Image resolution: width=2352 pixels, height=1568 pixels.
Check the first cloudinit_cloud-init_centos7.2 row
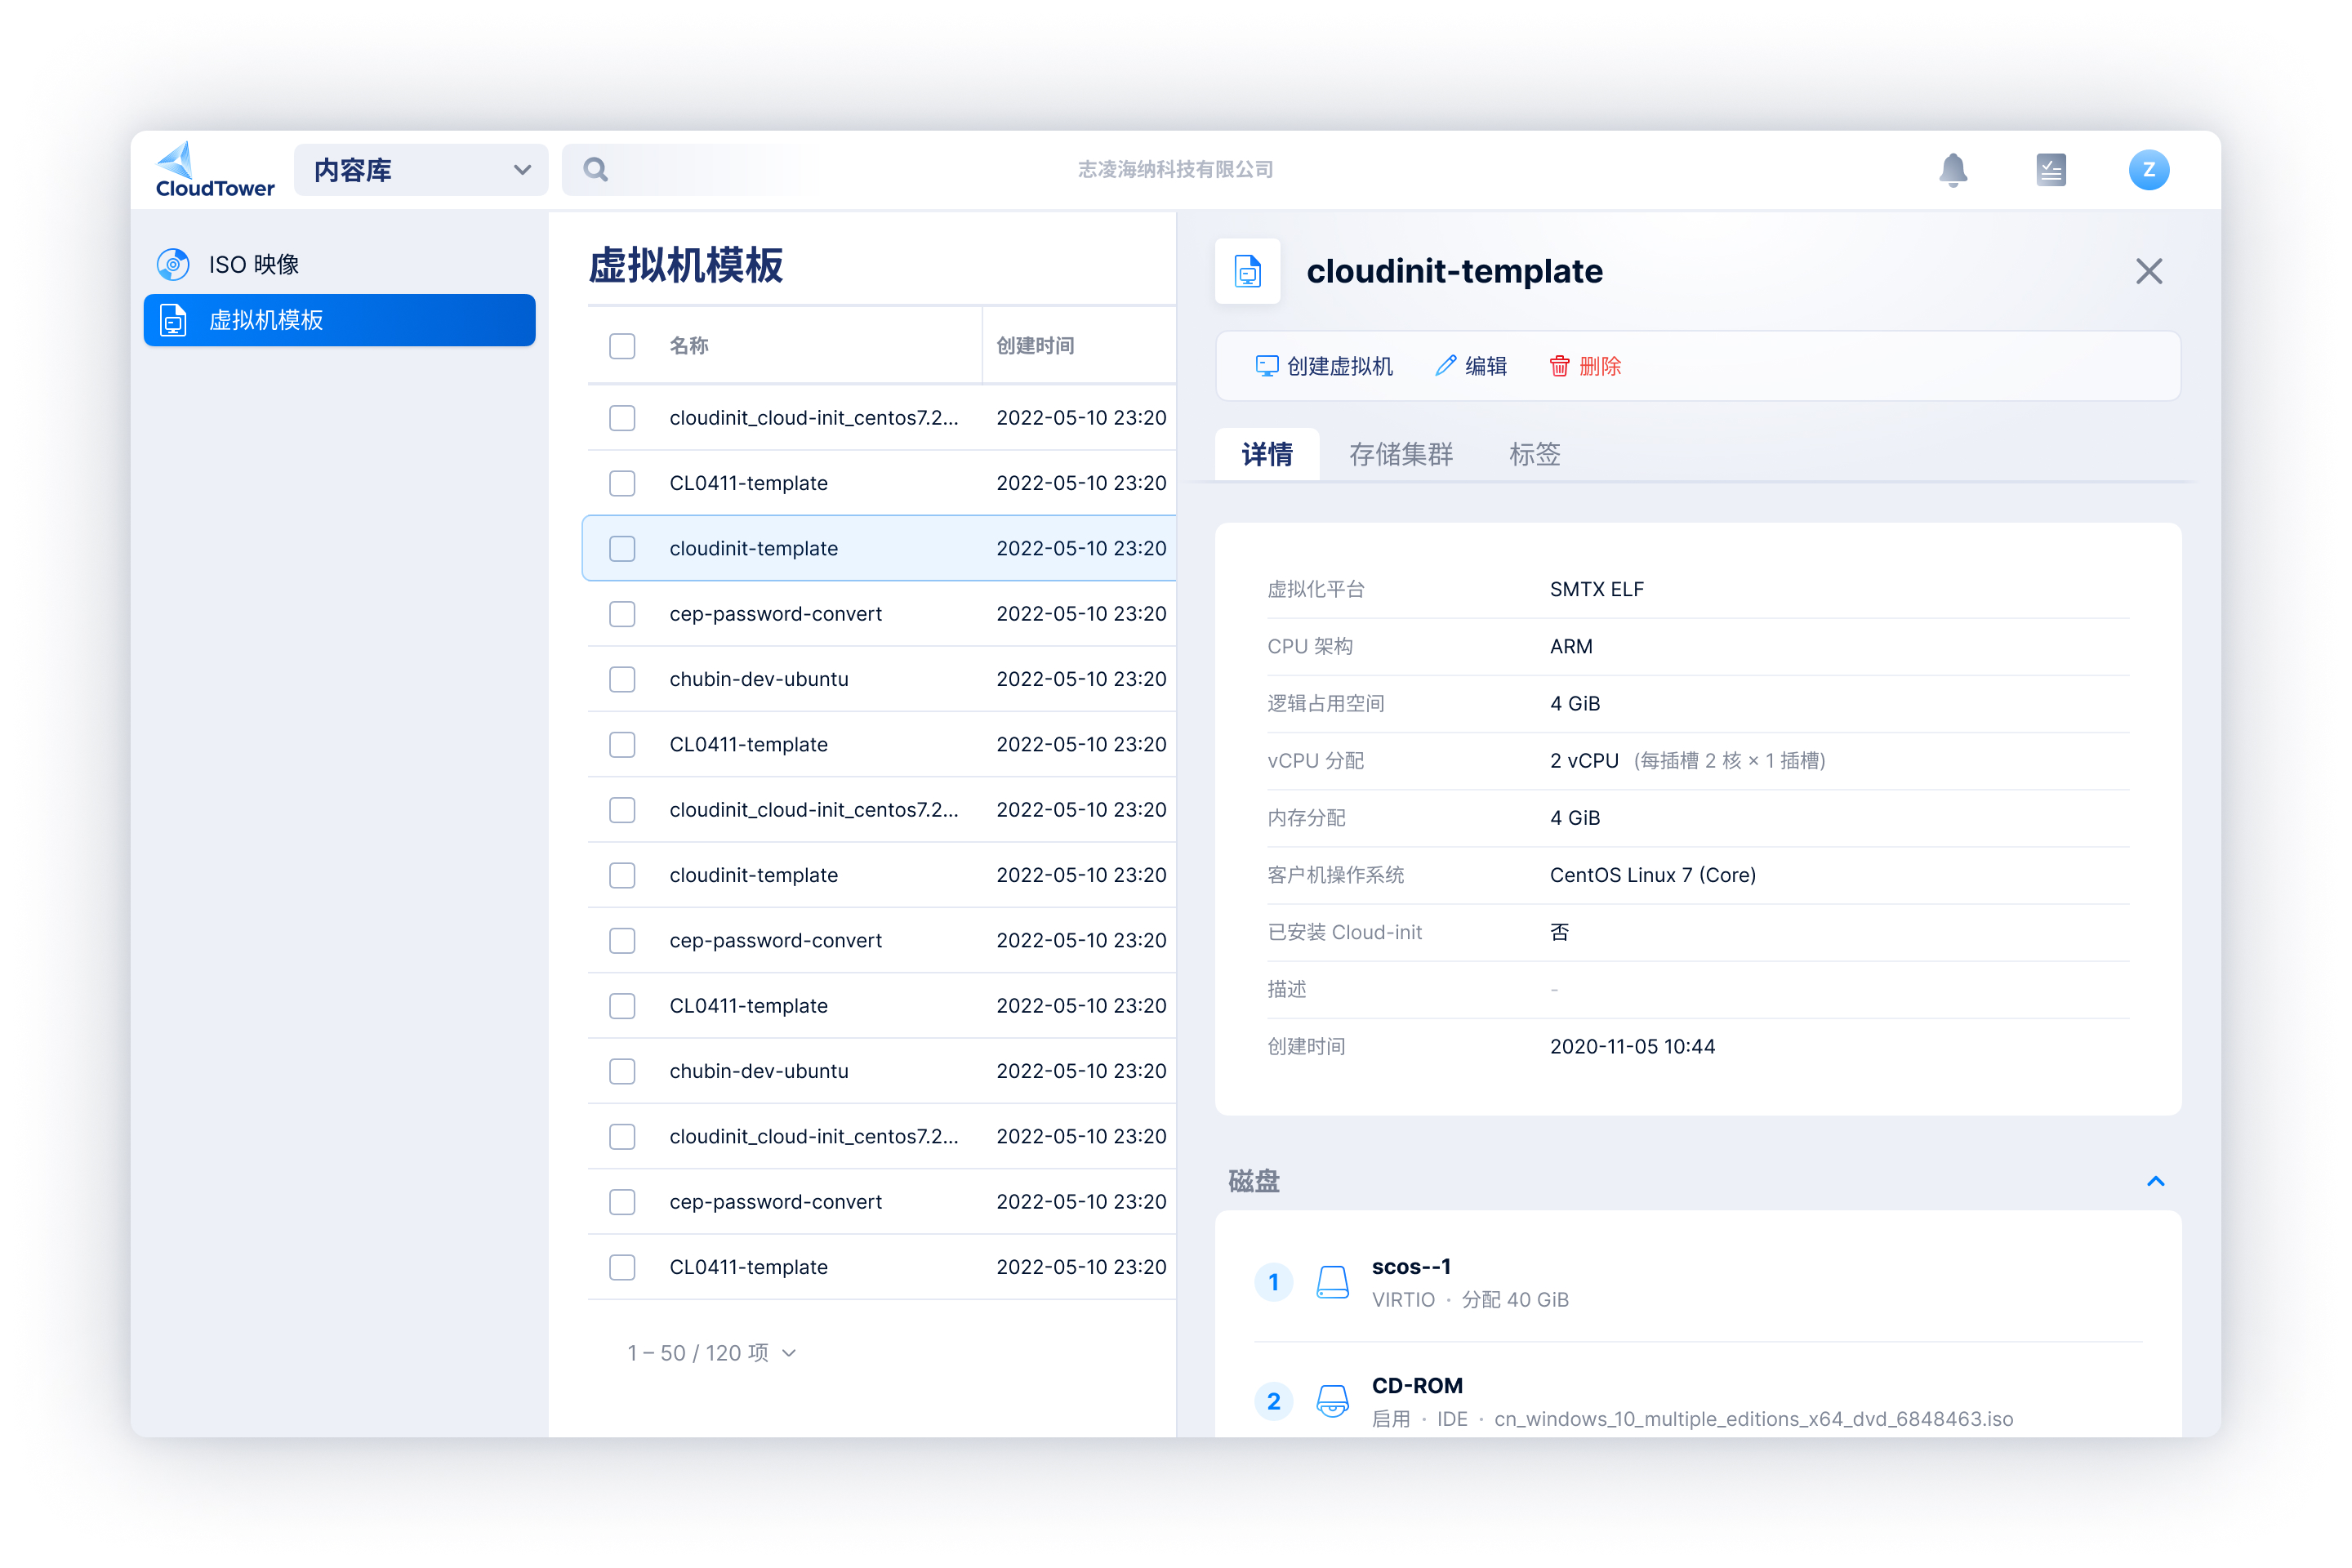[x=622, y=418]
